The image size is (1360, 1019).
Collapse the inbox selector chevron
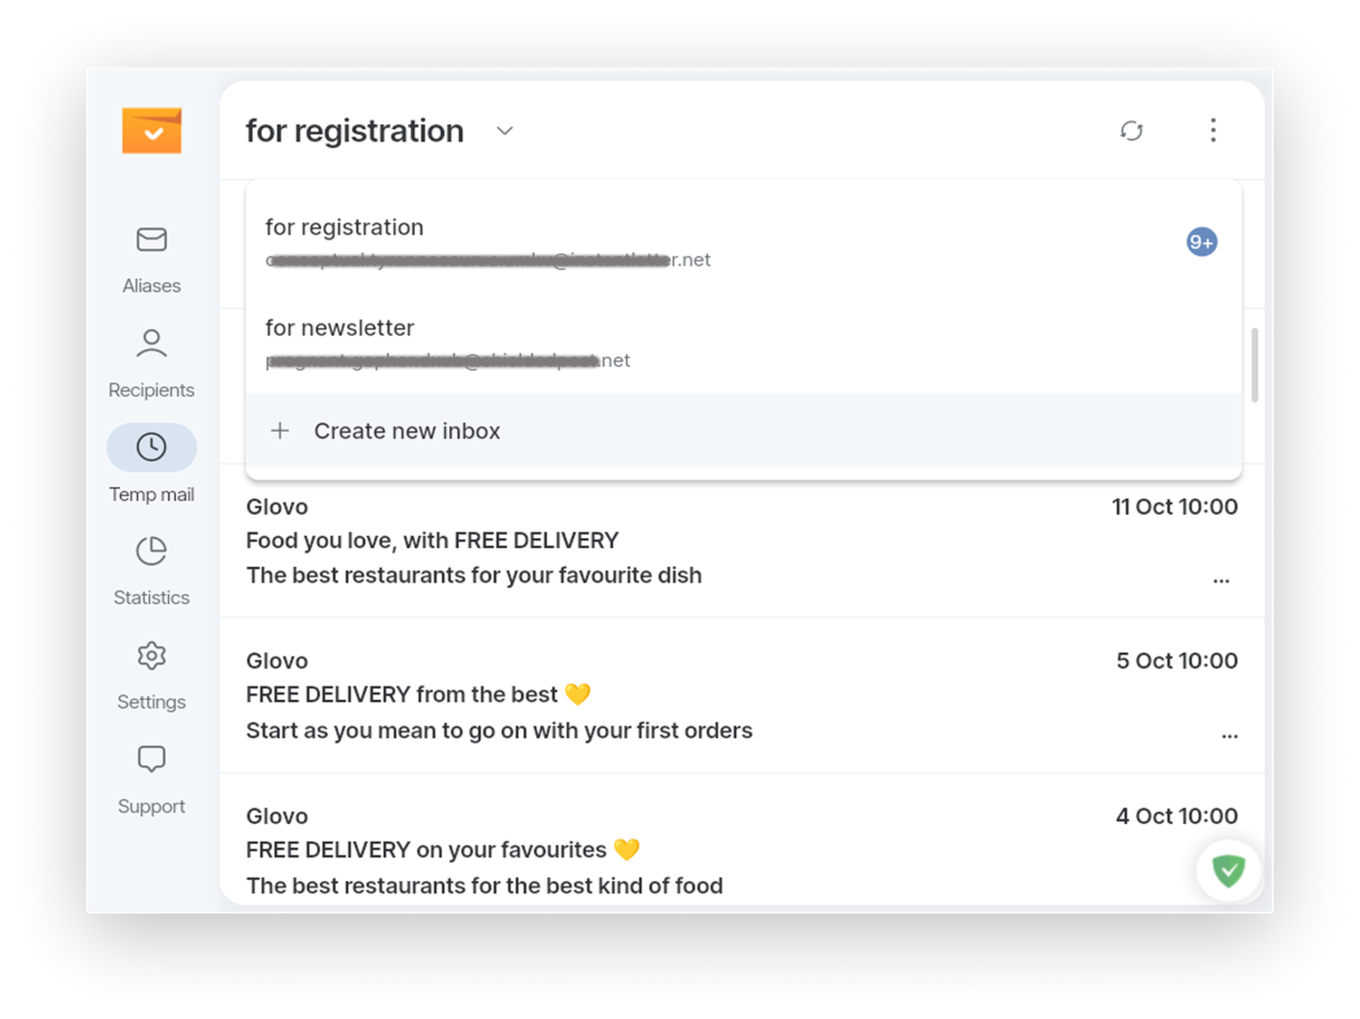[505, 131]
